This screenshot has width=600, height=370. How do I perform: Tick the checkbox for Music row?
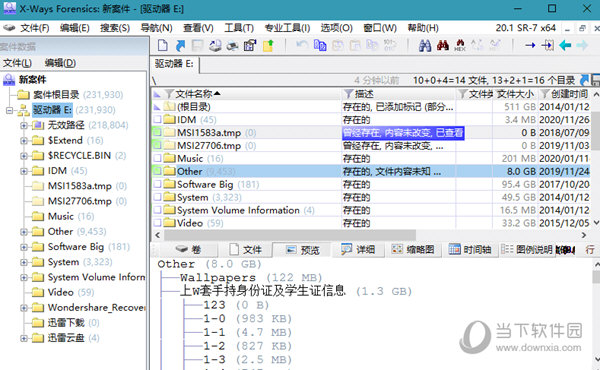[157, 158]
